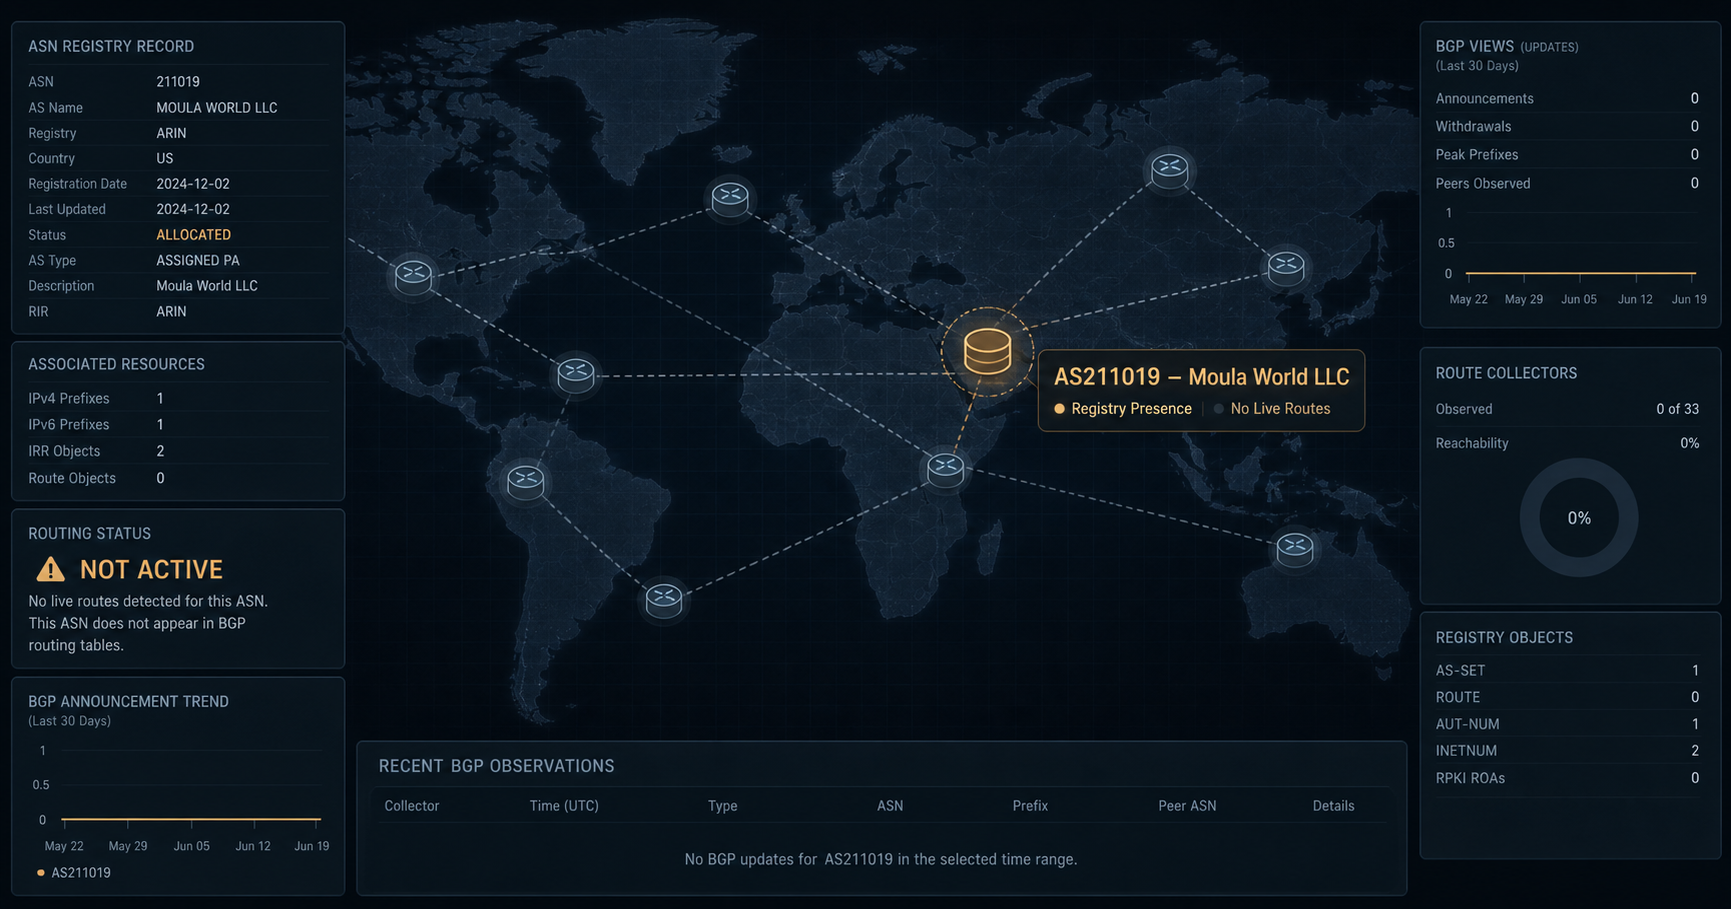Sort by the Type column header
The width and height of the screenshot is (1731, 909).
point(722,806)
